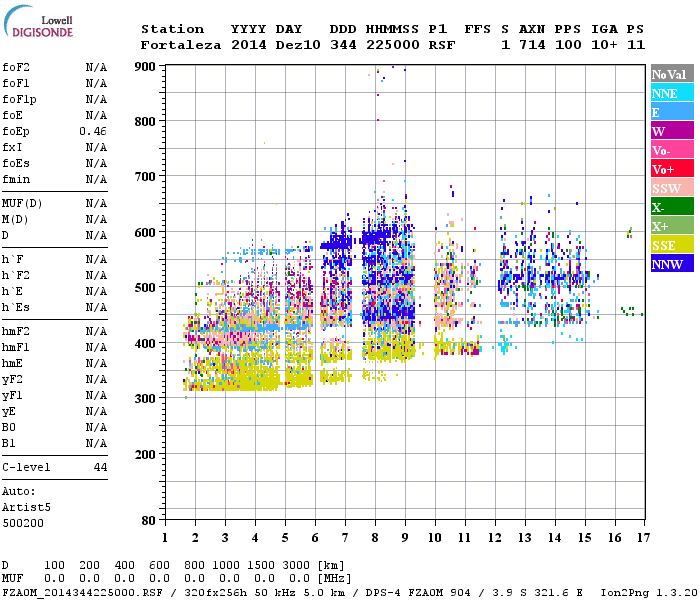Click the time value 225000
This screenshot has width=700, height=600.
click(x=393, y=45)
